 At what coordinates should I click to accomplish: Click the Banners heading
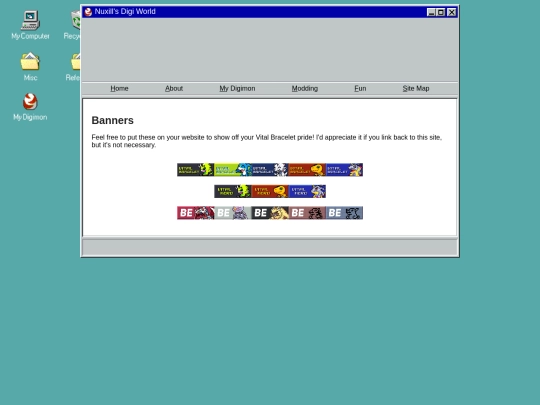click(113, 121)
